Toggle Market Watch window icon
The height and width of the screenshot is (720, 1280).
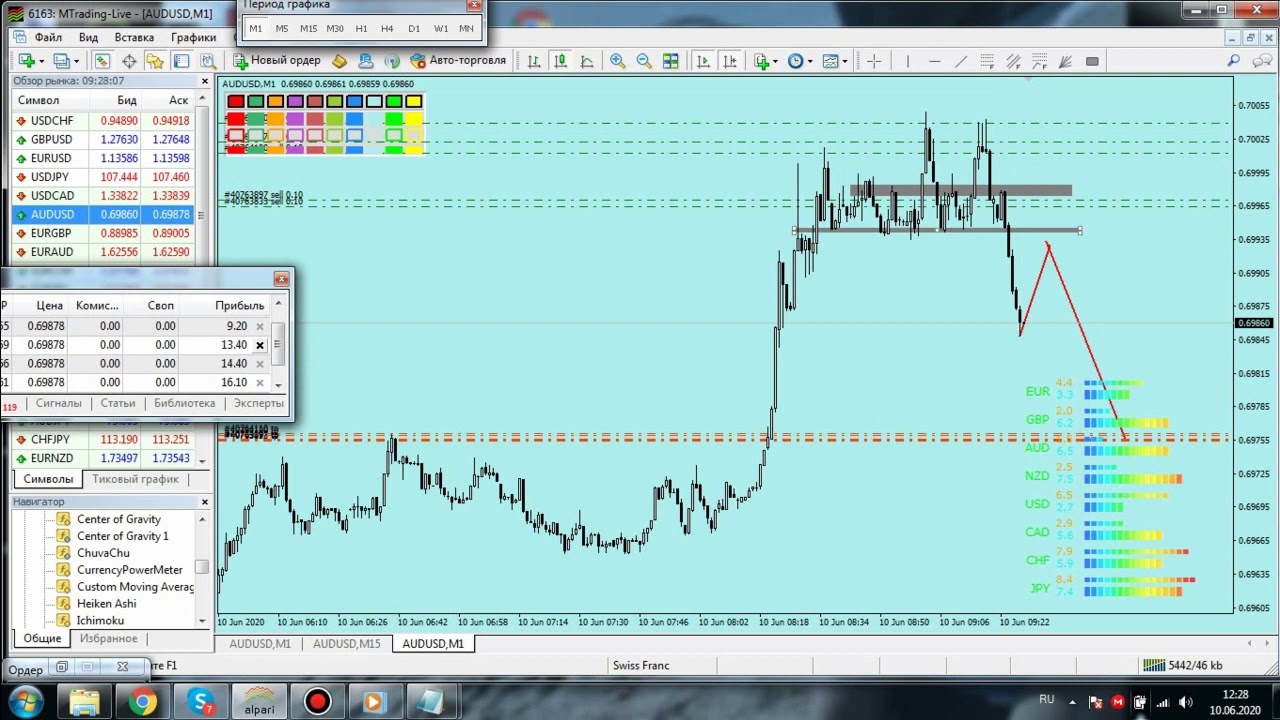[x=102, y=61]
